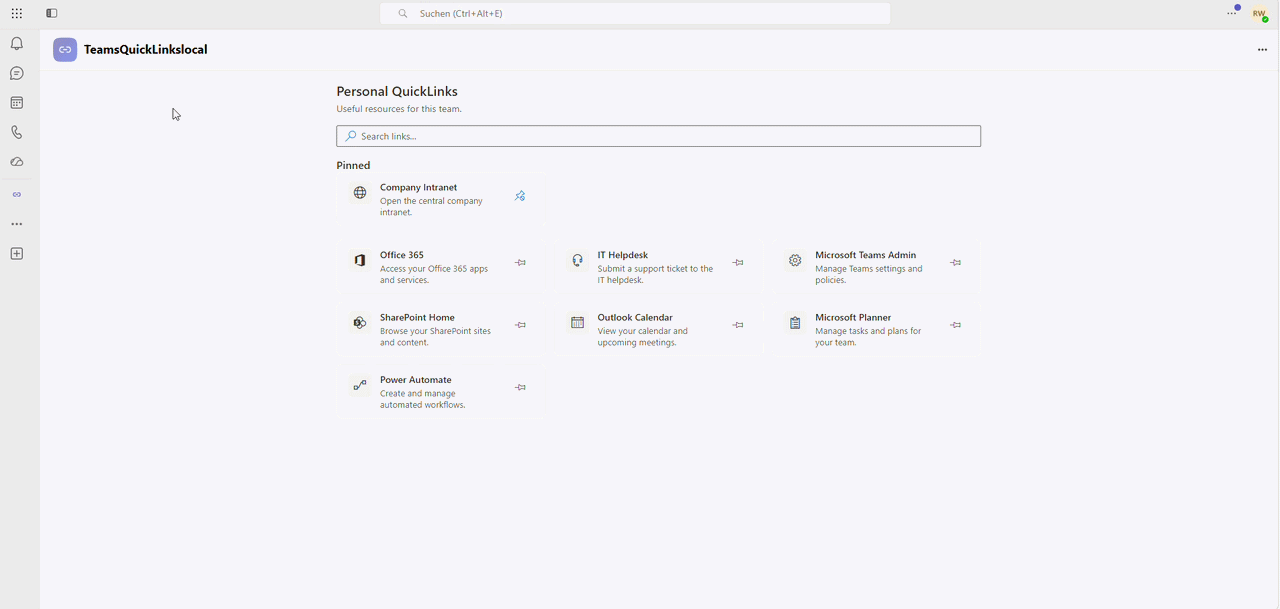
Task: Click the Personal QuickLinks heading
Action: click(397, 91)
